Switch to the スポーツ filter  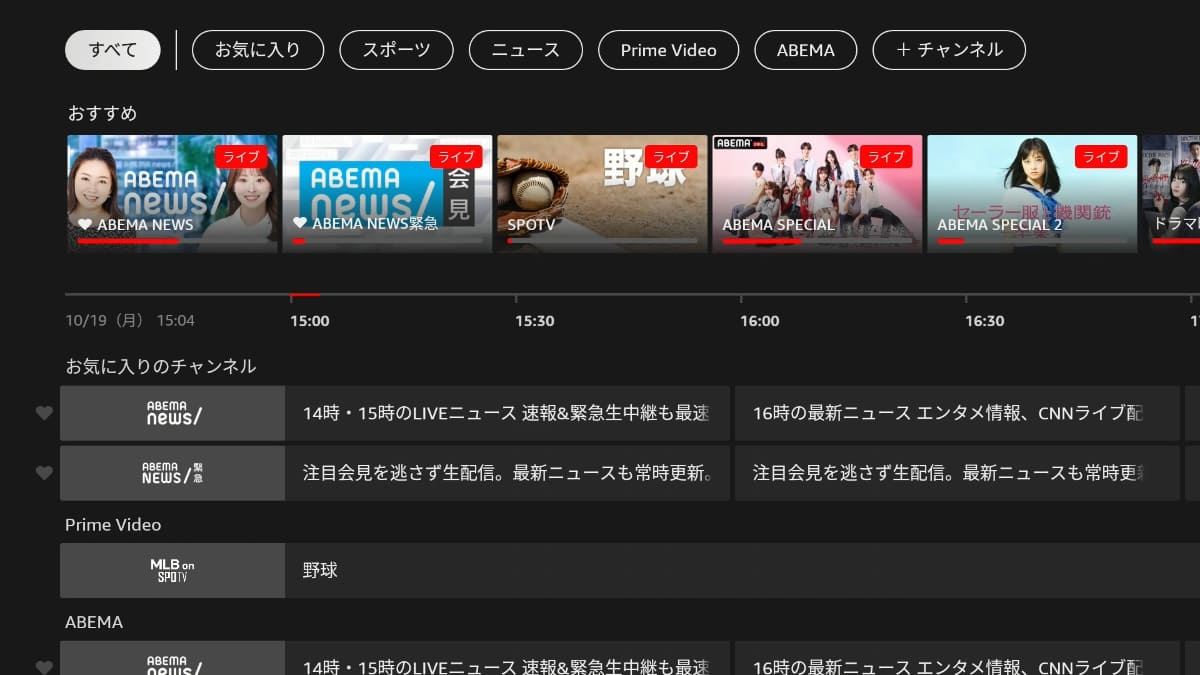coord(396,50)
